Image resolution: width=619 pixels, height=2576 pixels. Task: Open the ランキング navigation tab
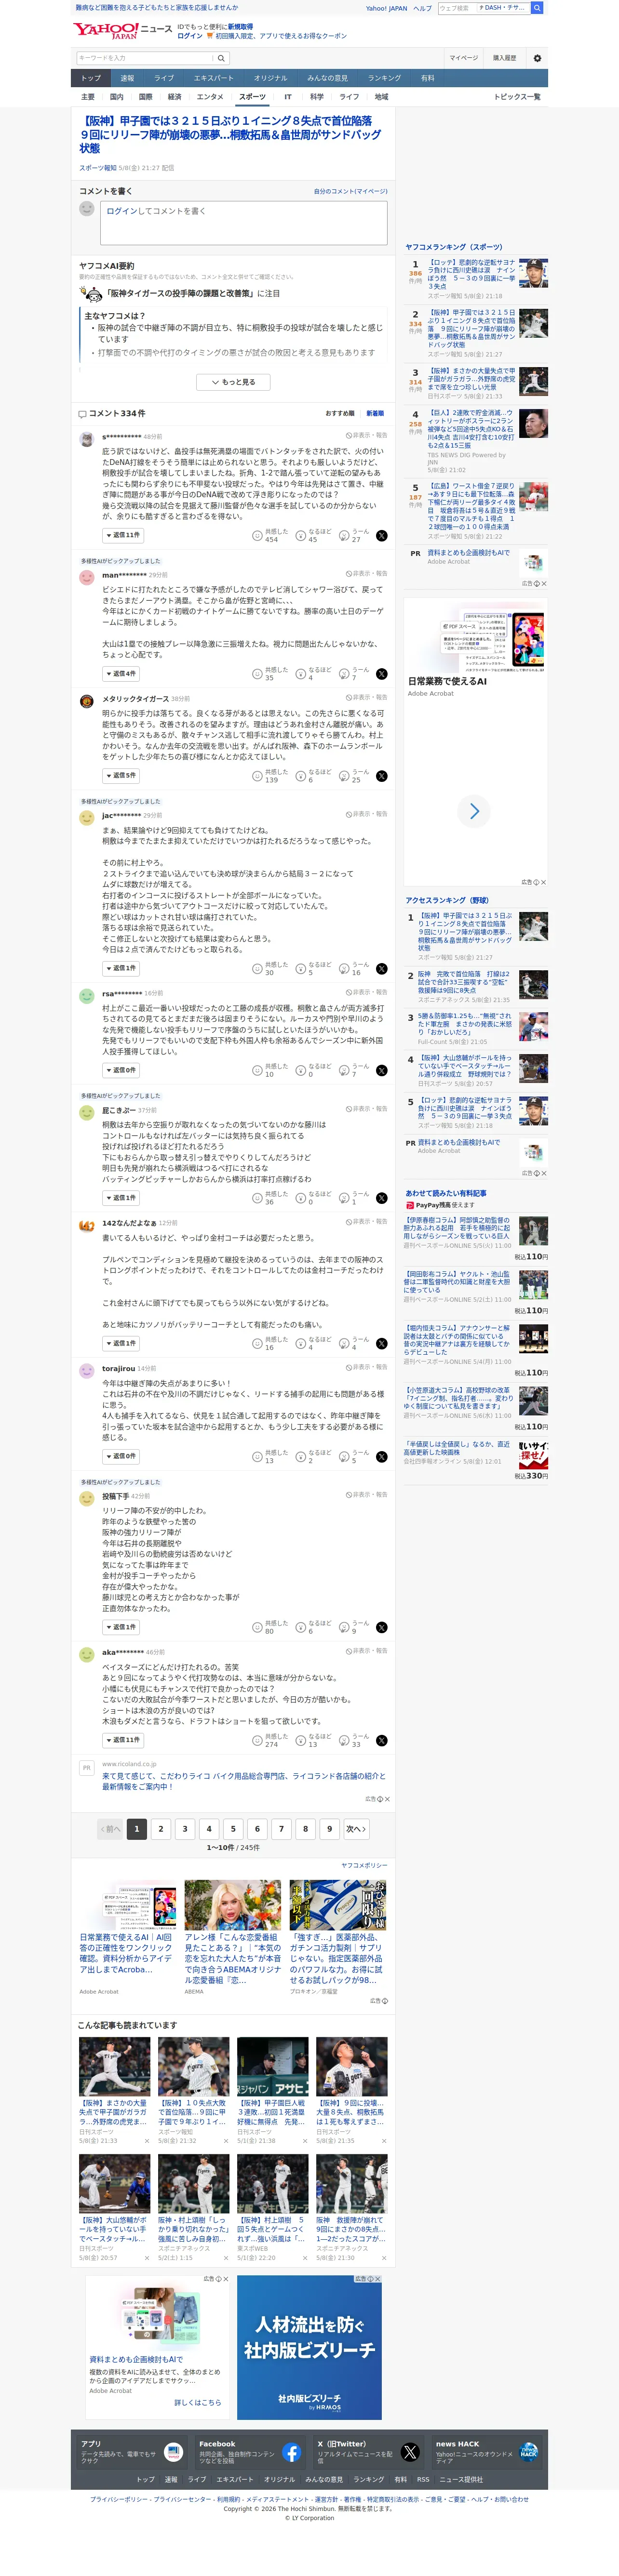384,78
